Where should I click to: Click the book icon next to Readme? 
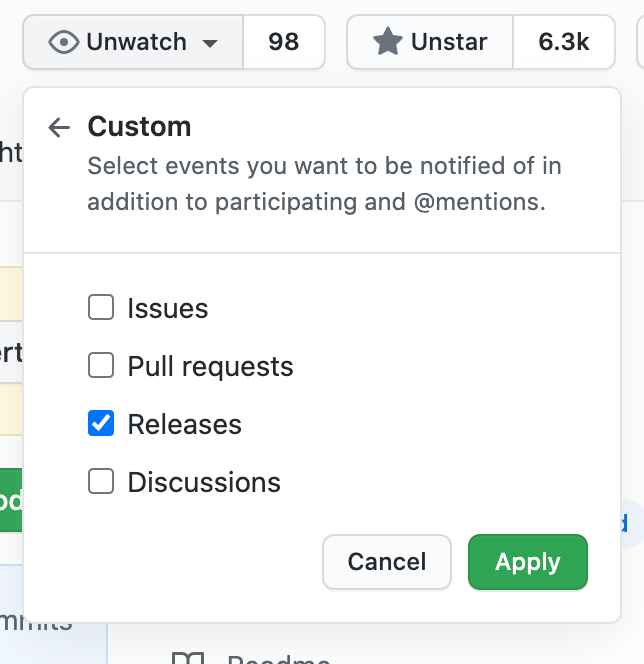tap(188, 658)
